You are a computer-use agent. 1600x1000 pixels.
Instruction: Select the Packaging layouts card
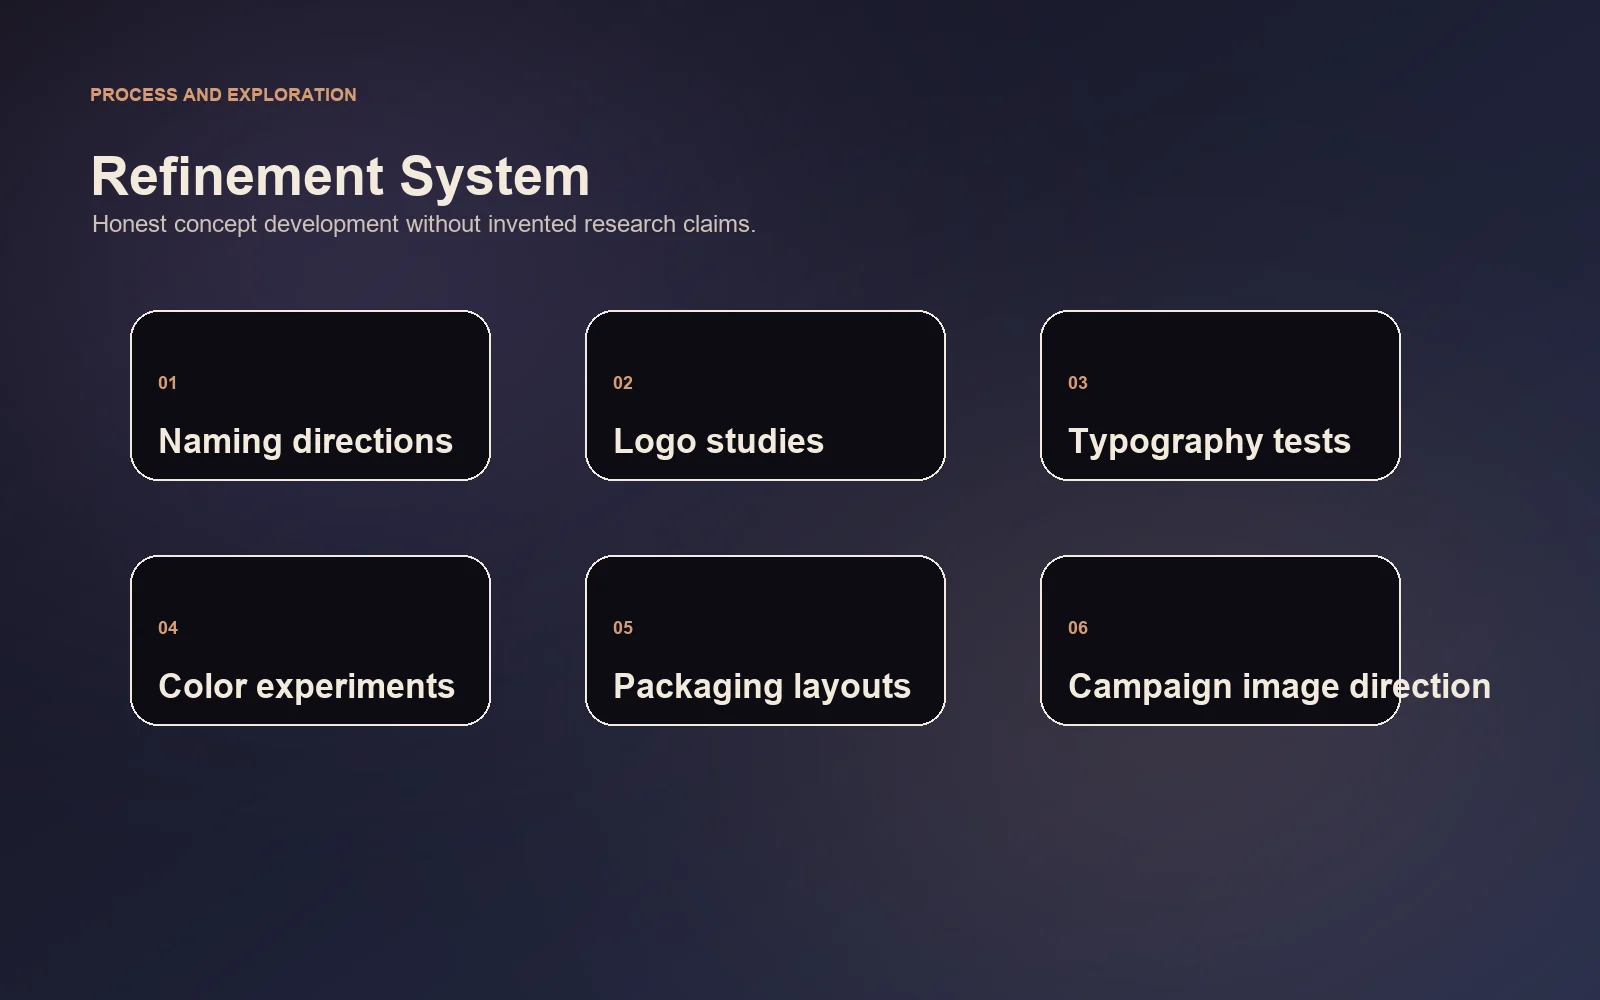(765, 640)
